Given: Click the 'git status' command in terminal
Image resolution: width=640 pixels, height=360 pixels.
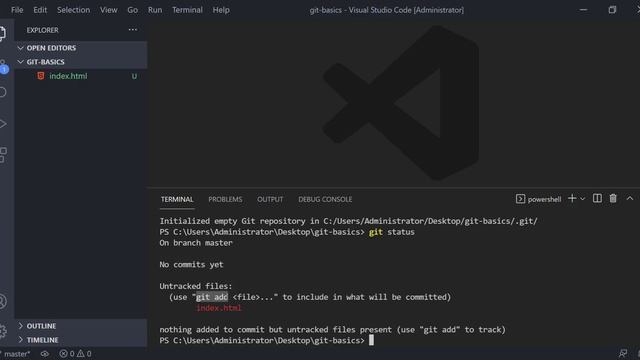Looking at the screenshot, I should (392, 232).
